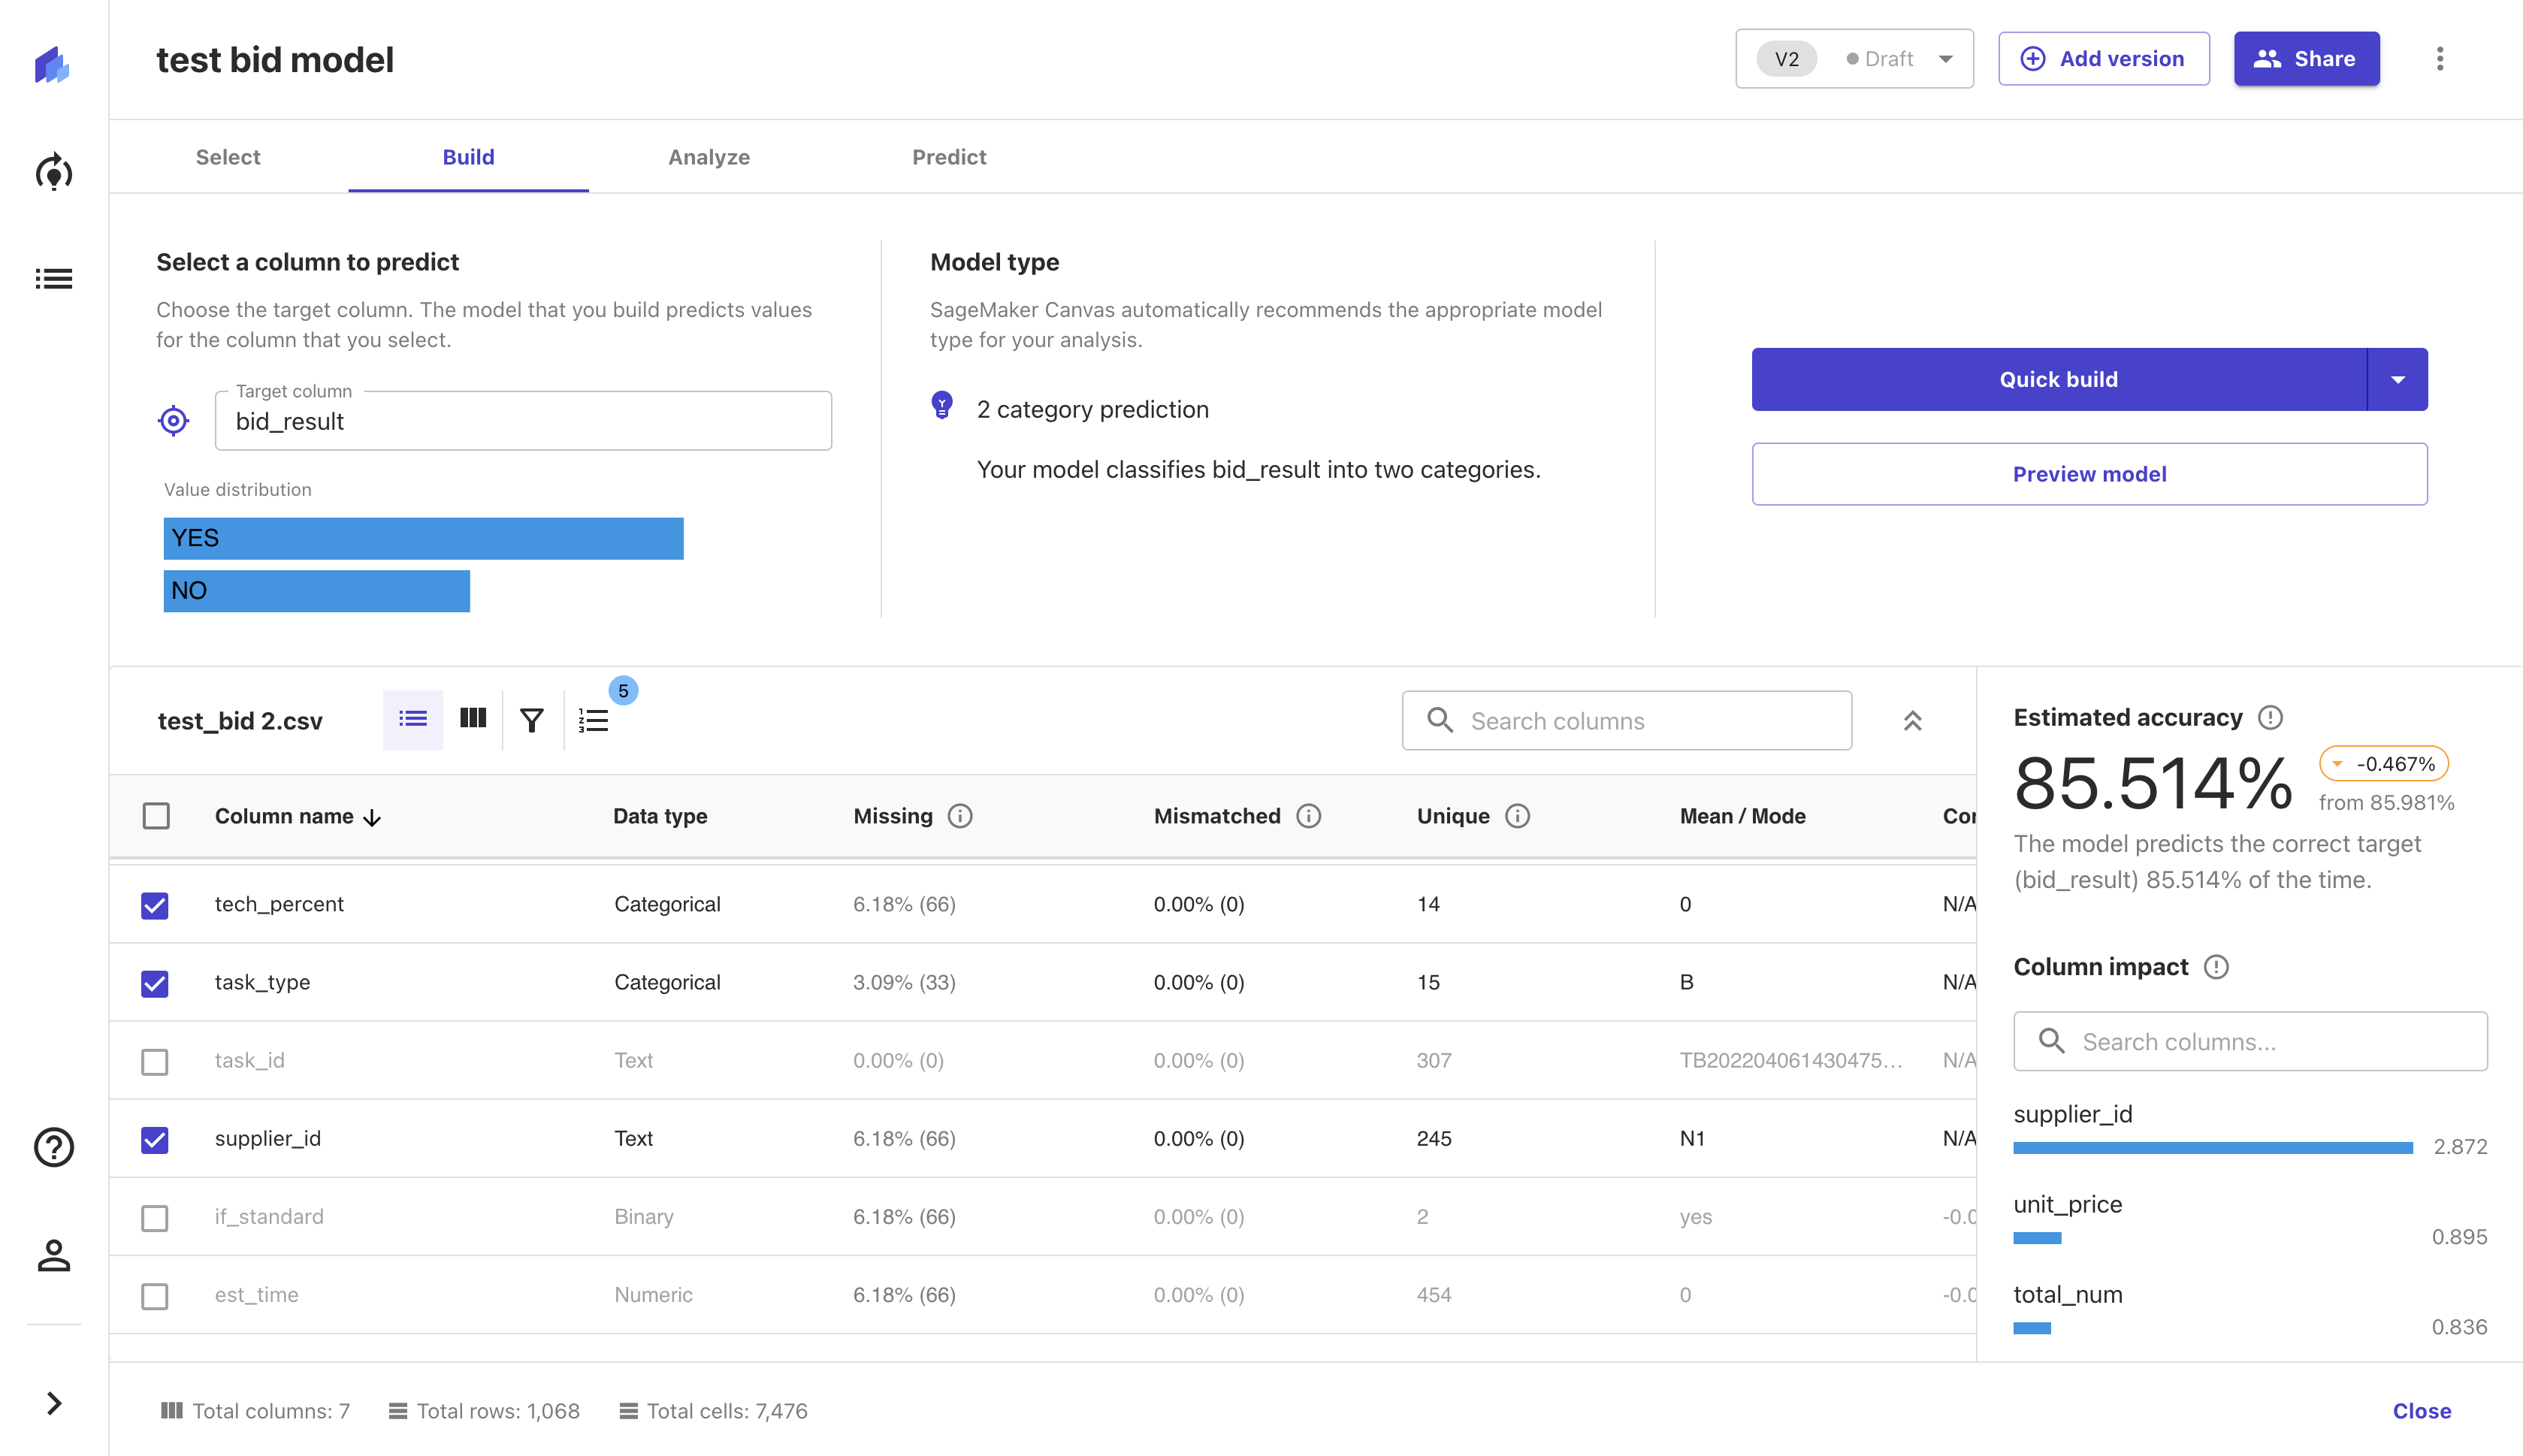
Task: Open user account profile icon
Action: point(54,1255)
